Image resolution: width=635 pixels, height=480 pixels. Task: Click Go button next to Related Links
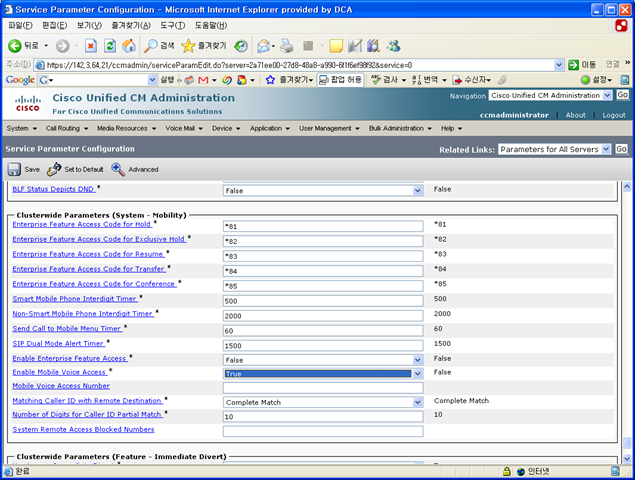(x=621, y=149)
